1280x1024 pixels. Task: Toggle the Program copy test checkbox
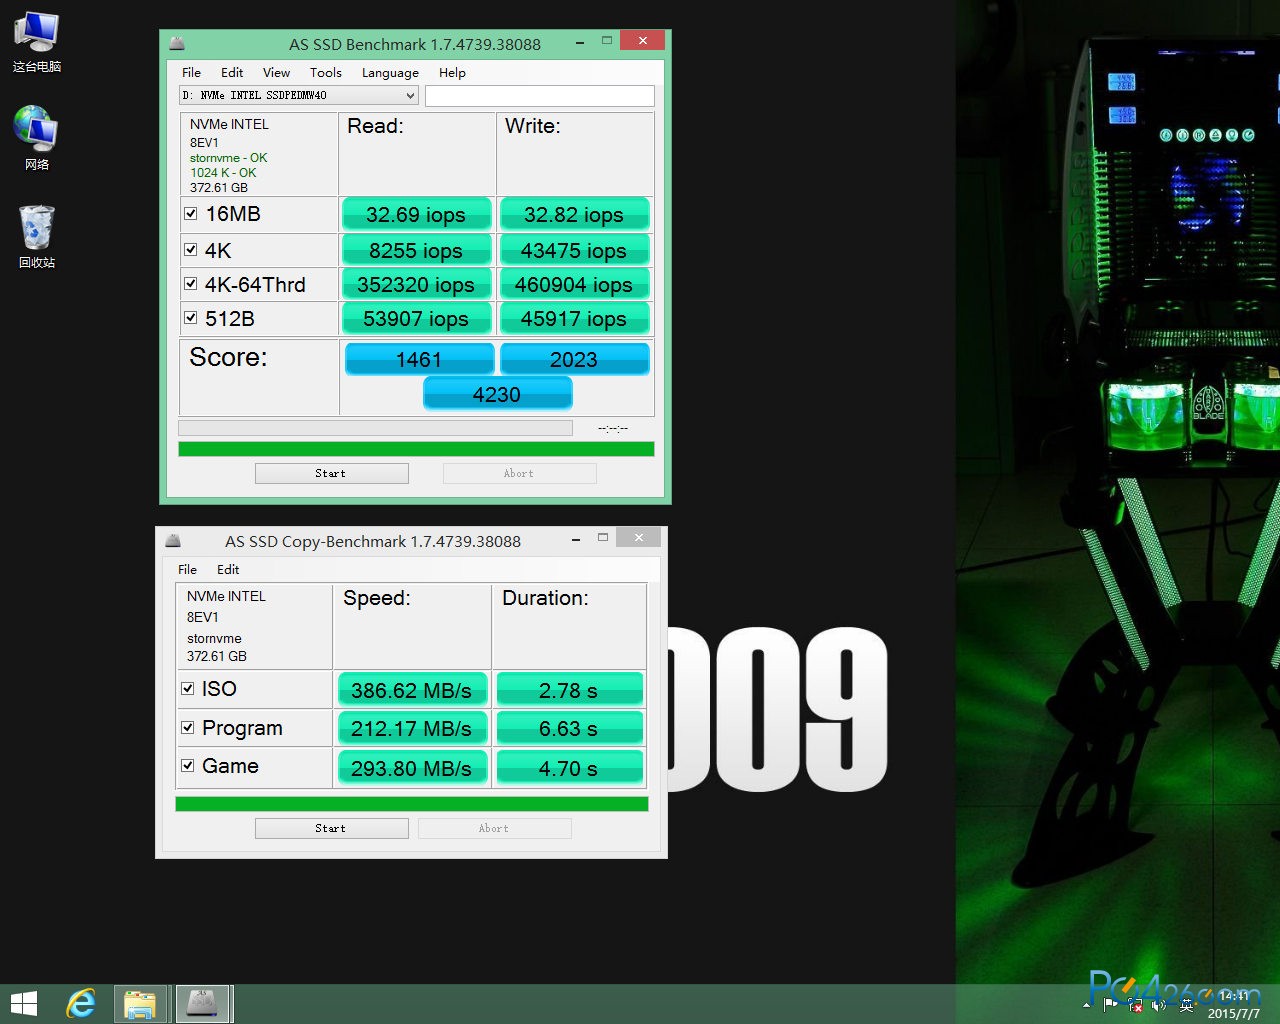click(187, 727)
